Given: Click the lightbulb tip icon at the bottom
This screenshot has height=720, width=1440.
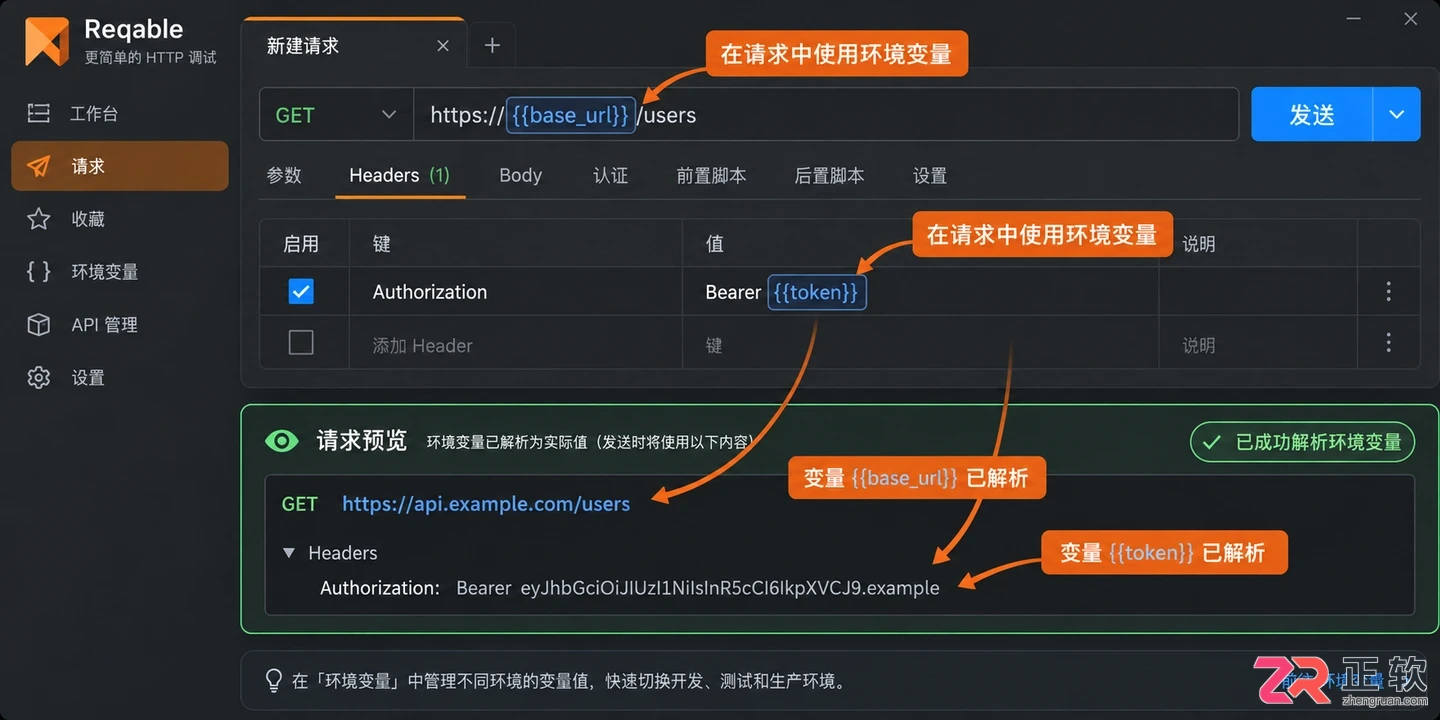Looking at the screenshot, I should pyautogui.click(x=273, y=681).
